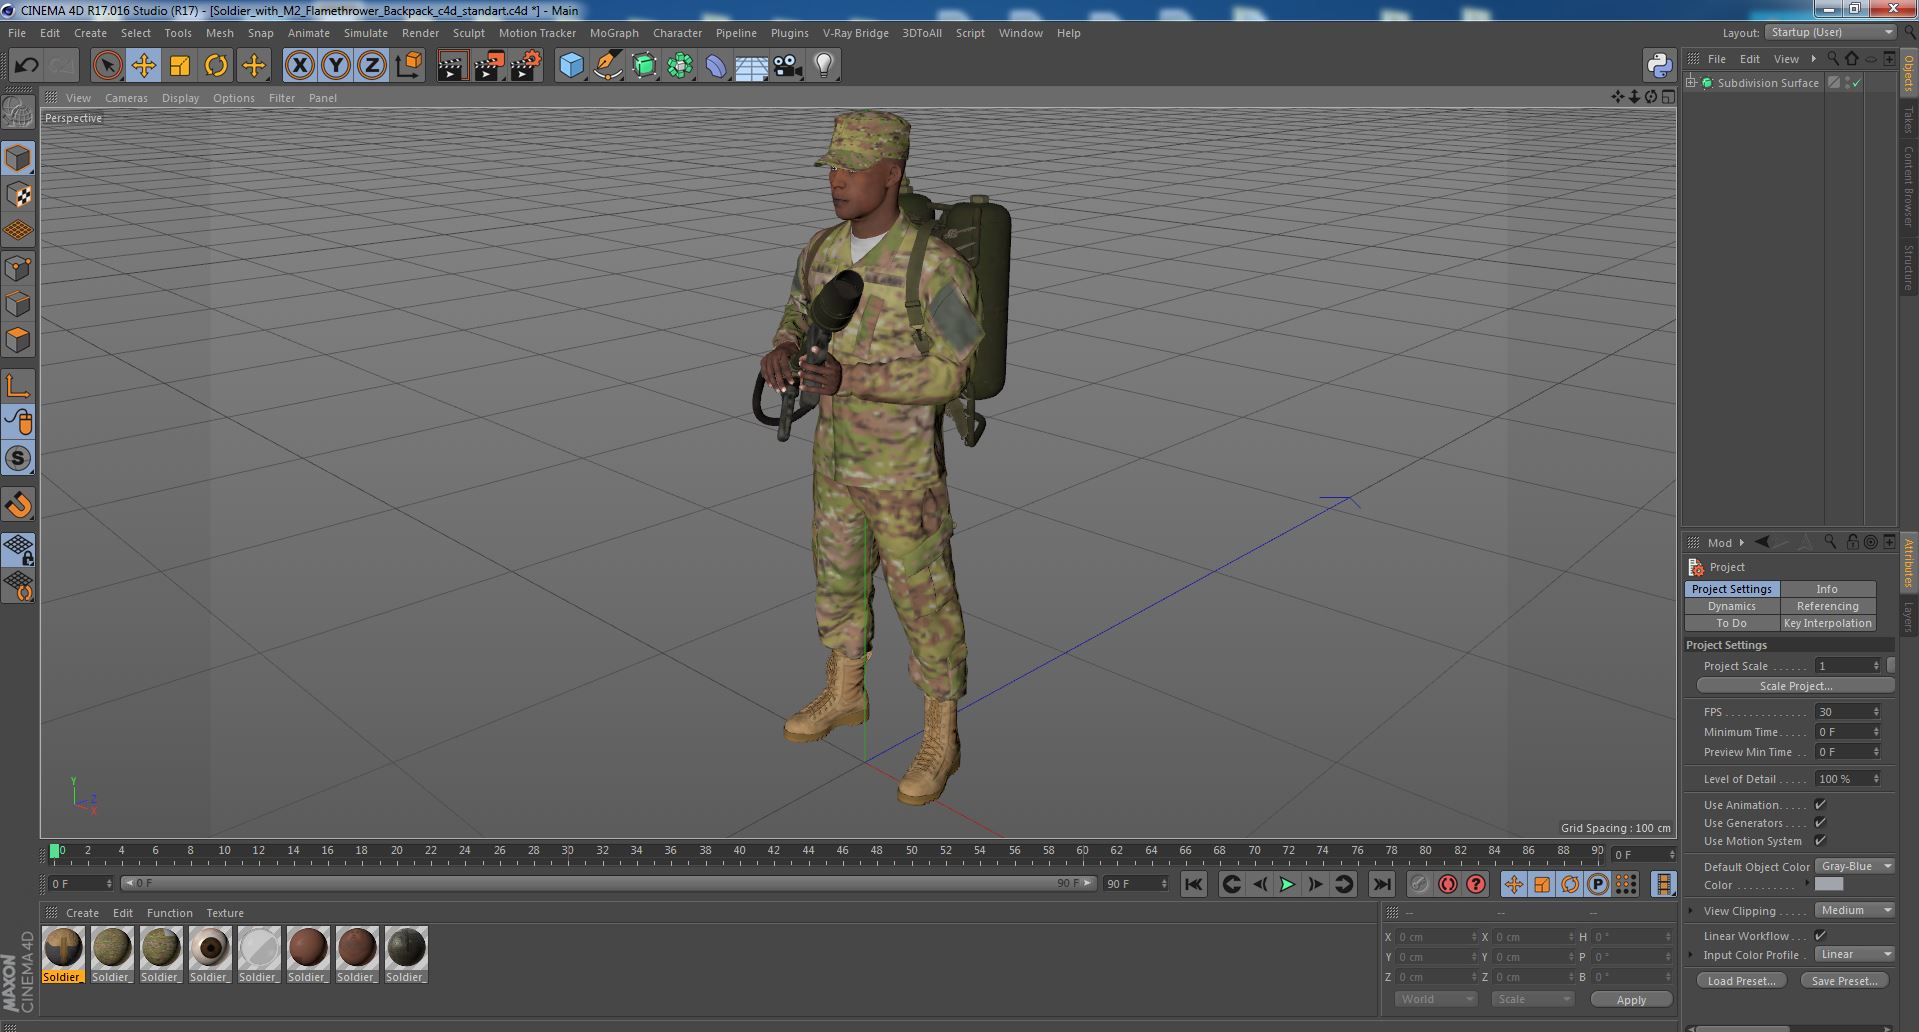The width and height of the screenshot is (1919, 1032).
Task: Open the World coordinate dropdown
Action: click(1436, 999)
